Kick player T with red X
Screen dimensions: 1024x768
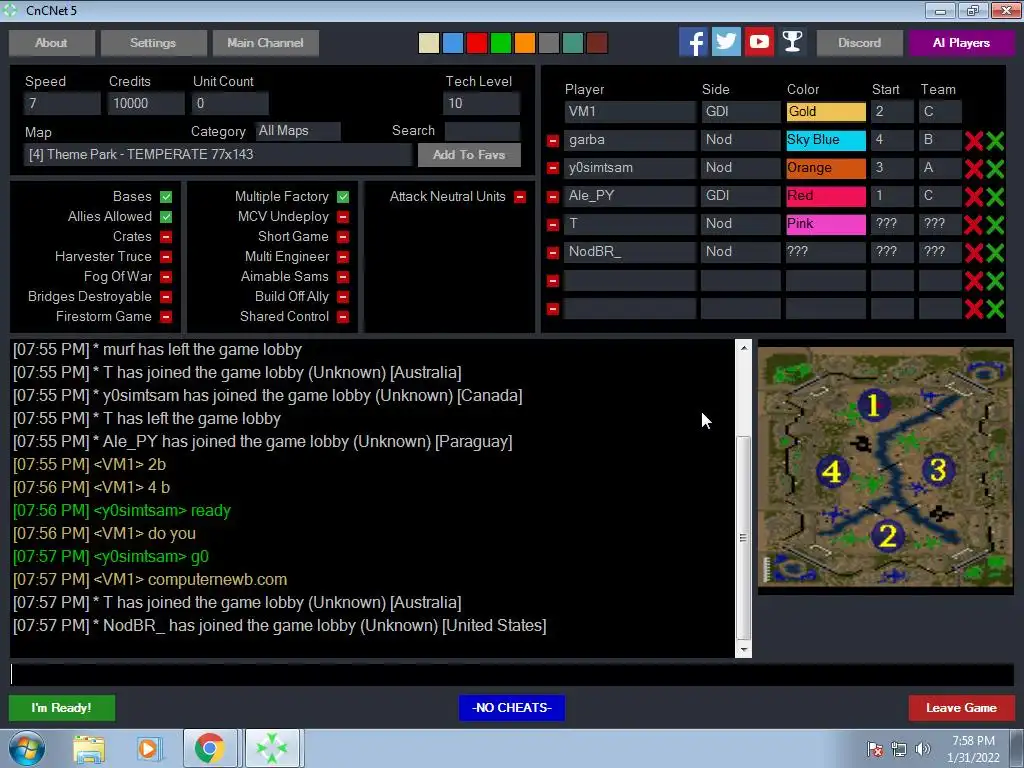pyautogui.click(x=974, y=225)
